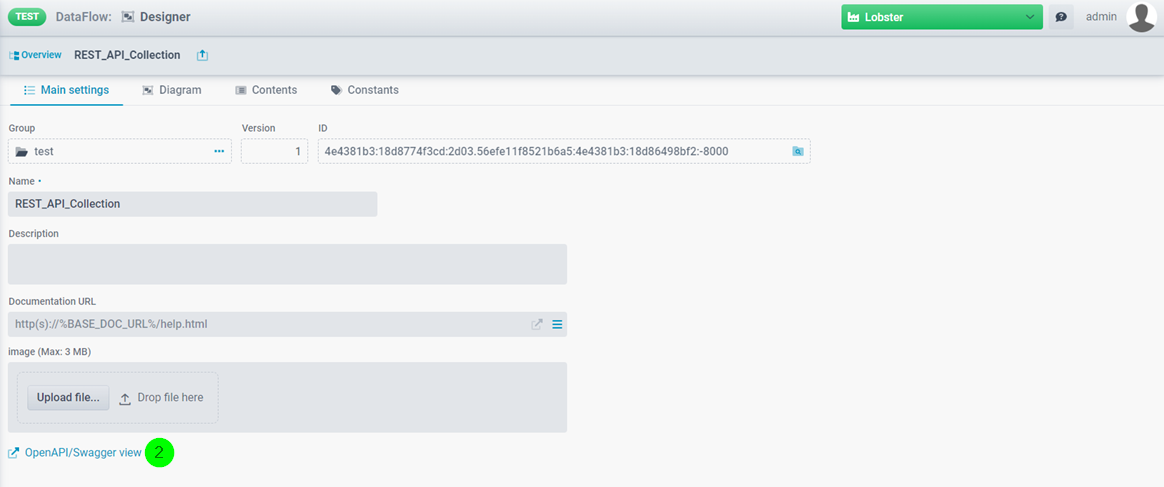This screenshot has width=1164, height=487.
Task: Click the Upload file... button
Action: click(68, 397)
